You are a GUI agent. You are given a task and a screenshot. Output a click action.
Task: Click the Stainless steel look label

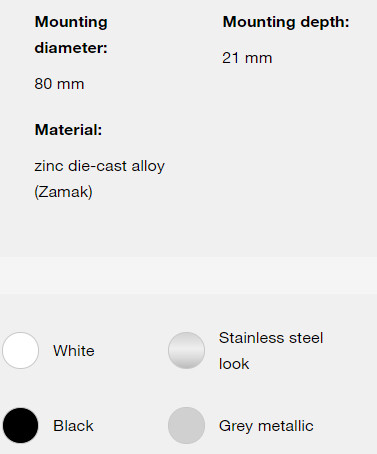[x=271, y=351]
